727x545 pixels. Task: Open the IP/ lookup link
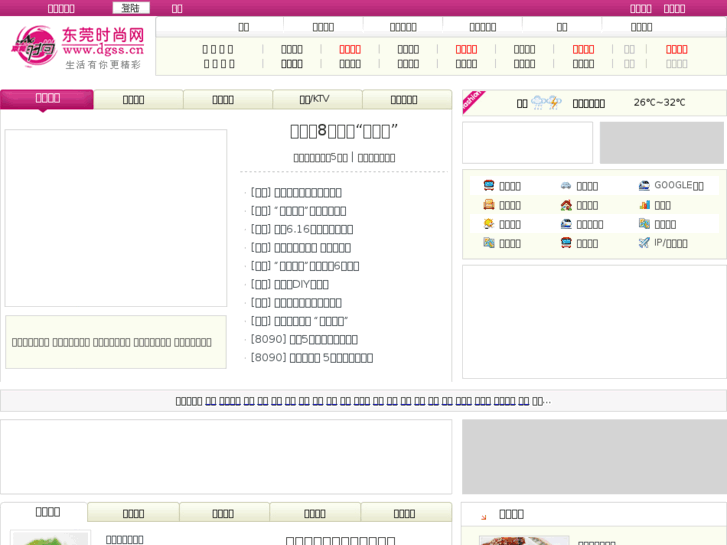670,243
